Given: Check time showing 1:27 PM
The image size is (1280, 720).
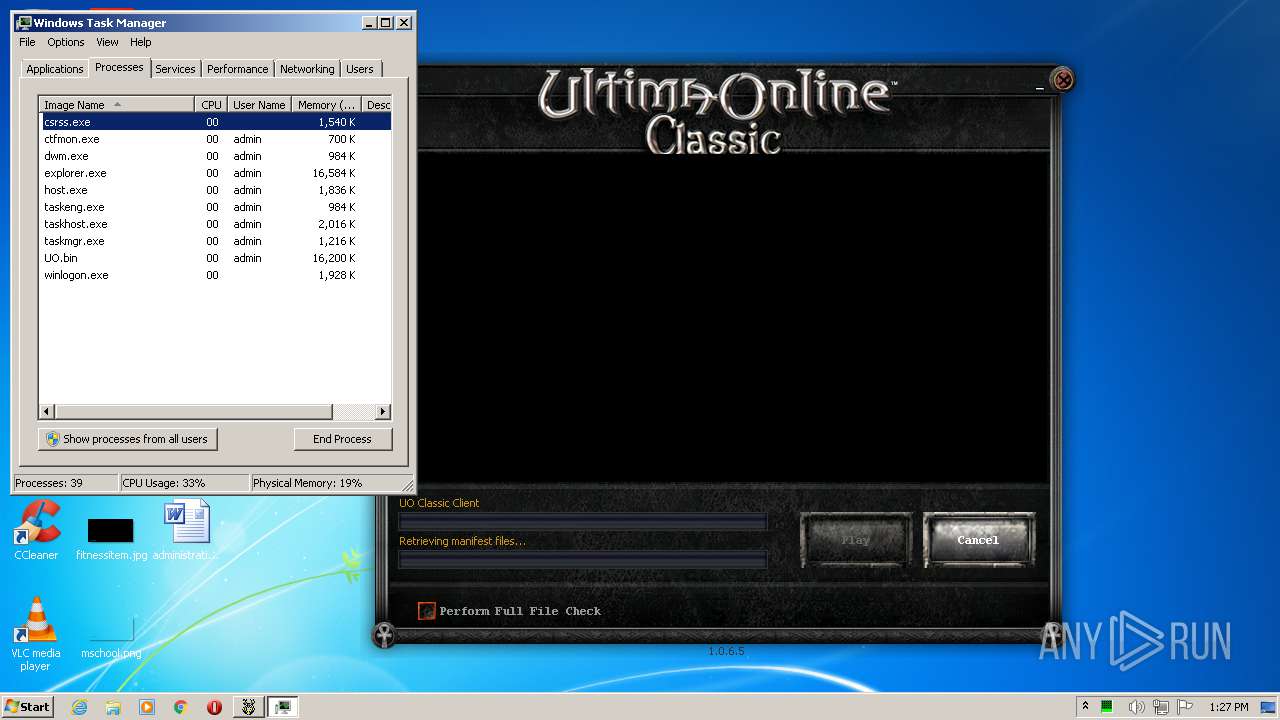Looking at the screenshot, I should 1229,707.
